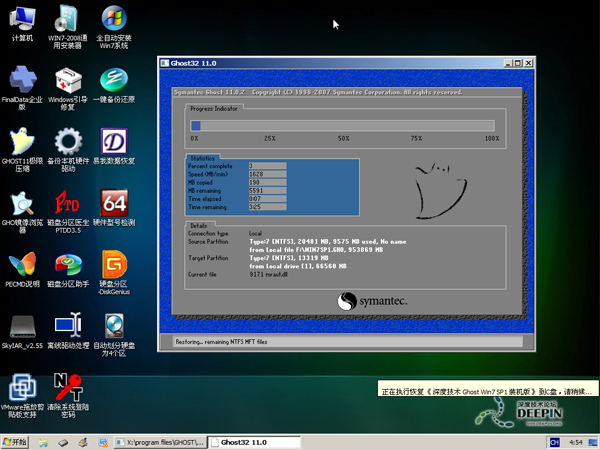
Task: Switch to X:\program files\GHOST taskbar button
Action: (160, 442)
